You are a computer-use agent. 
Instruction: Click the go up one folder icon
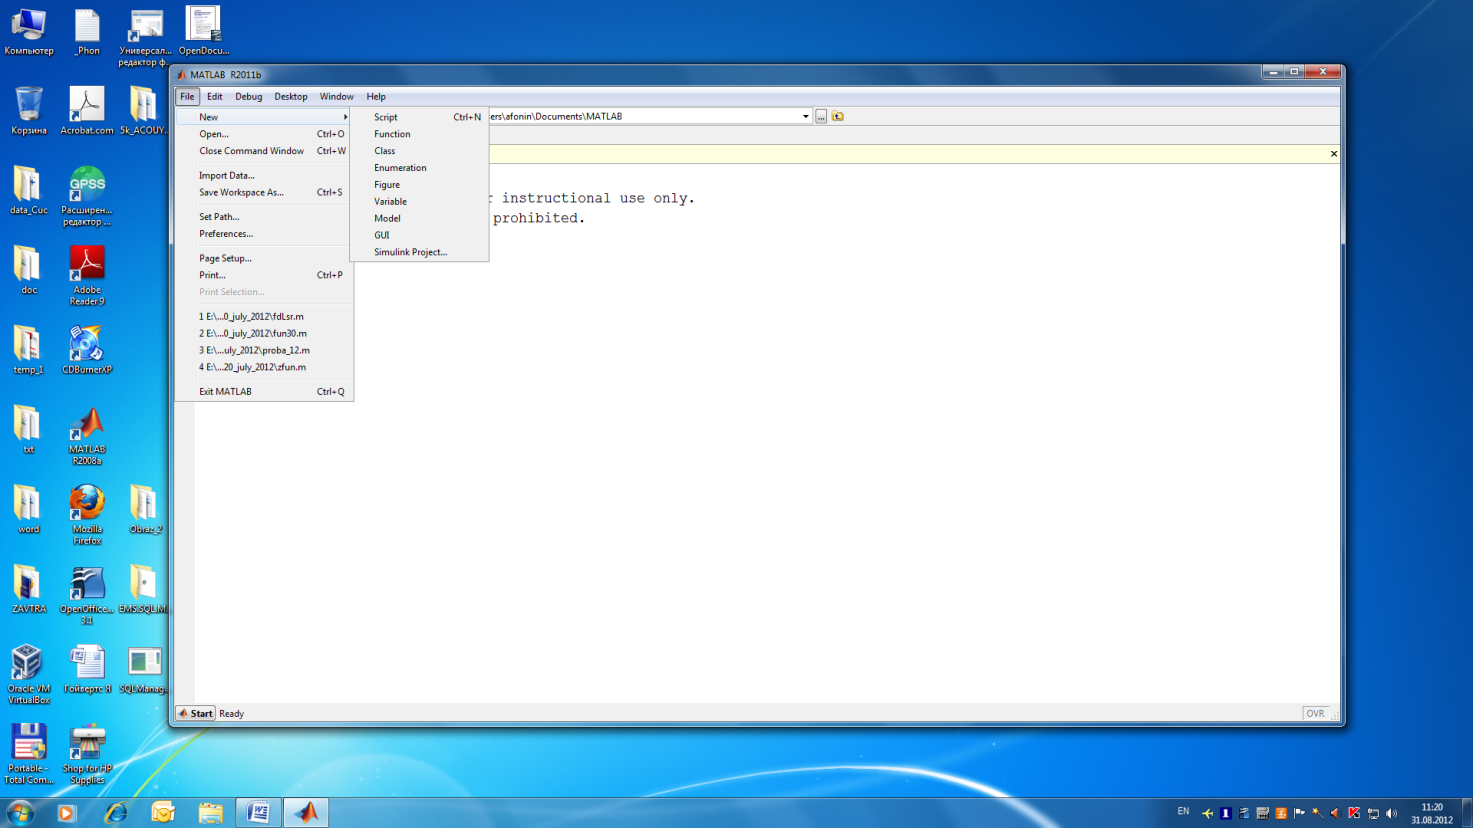click(x=838, y=116)
